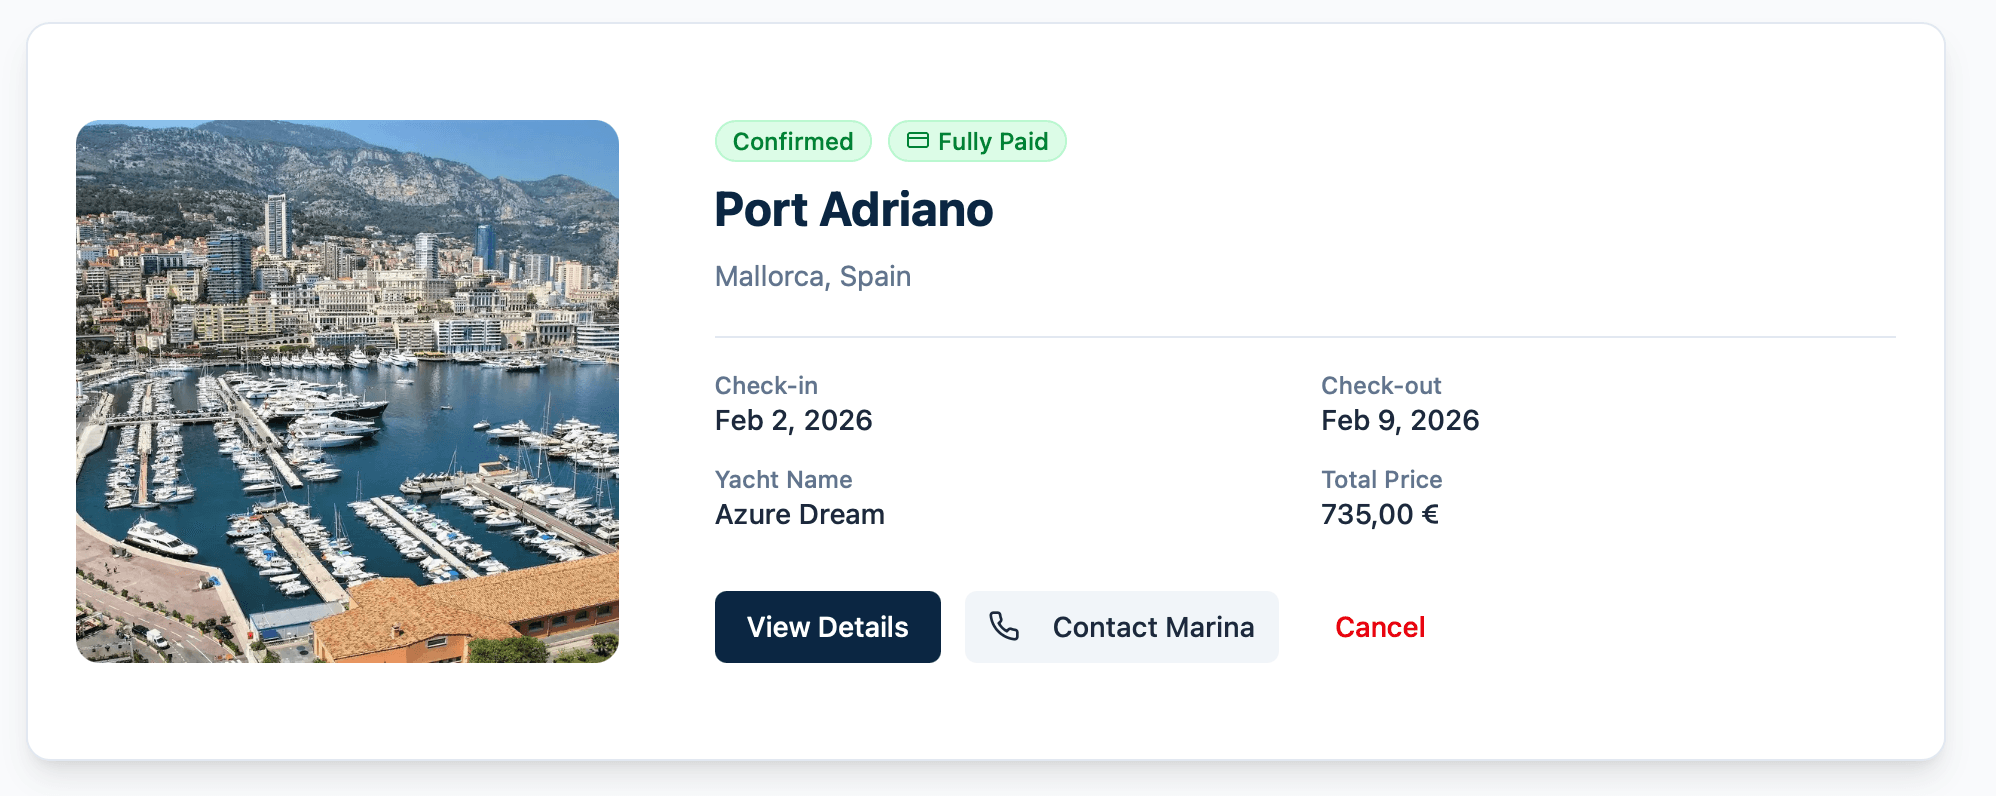Click the credit card icon in Fully Paid badge

917,141
